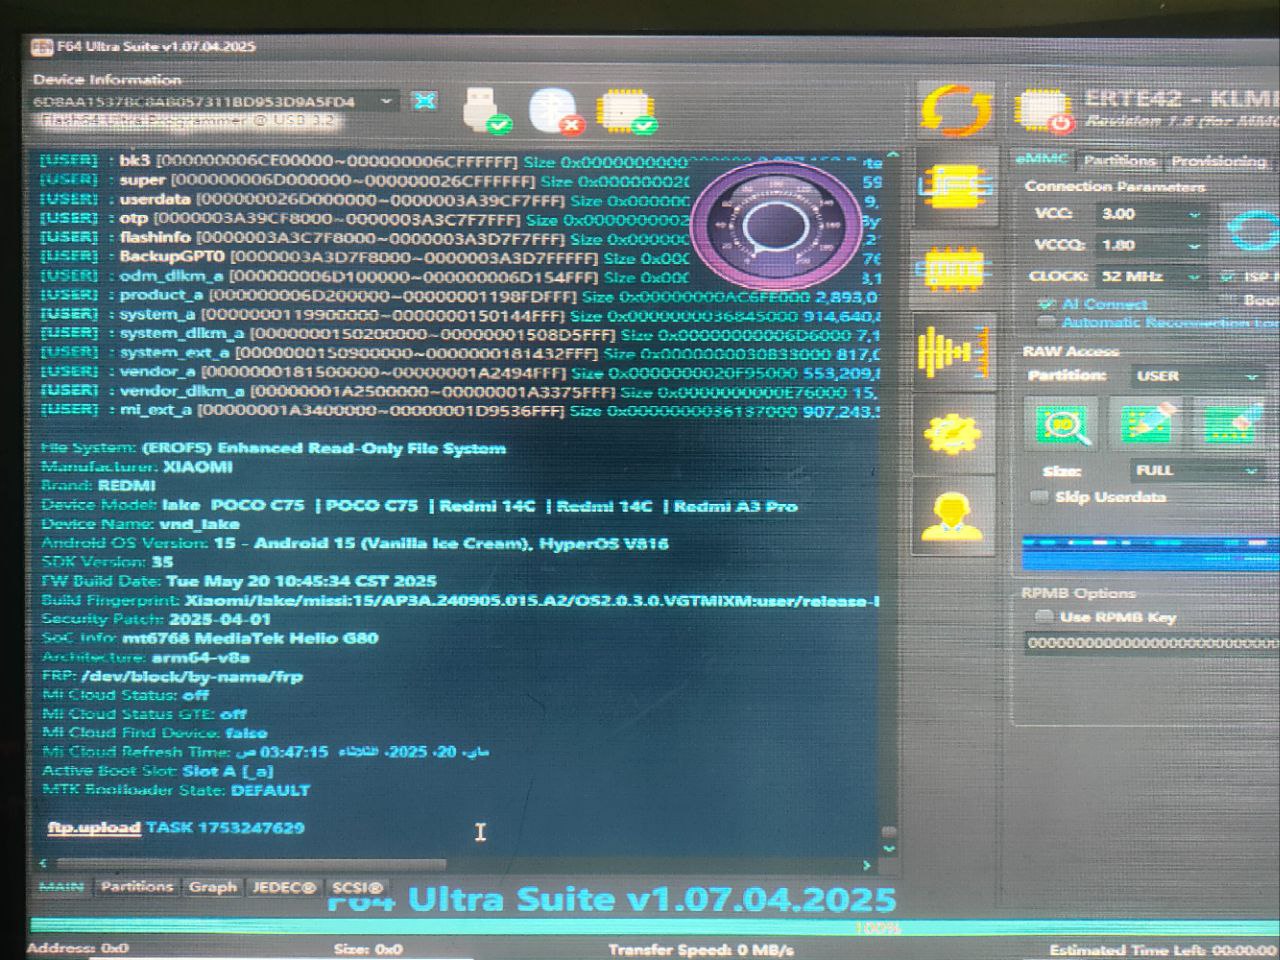
Task: Open the Partition USER dropdown
Action: [1196, 376]
